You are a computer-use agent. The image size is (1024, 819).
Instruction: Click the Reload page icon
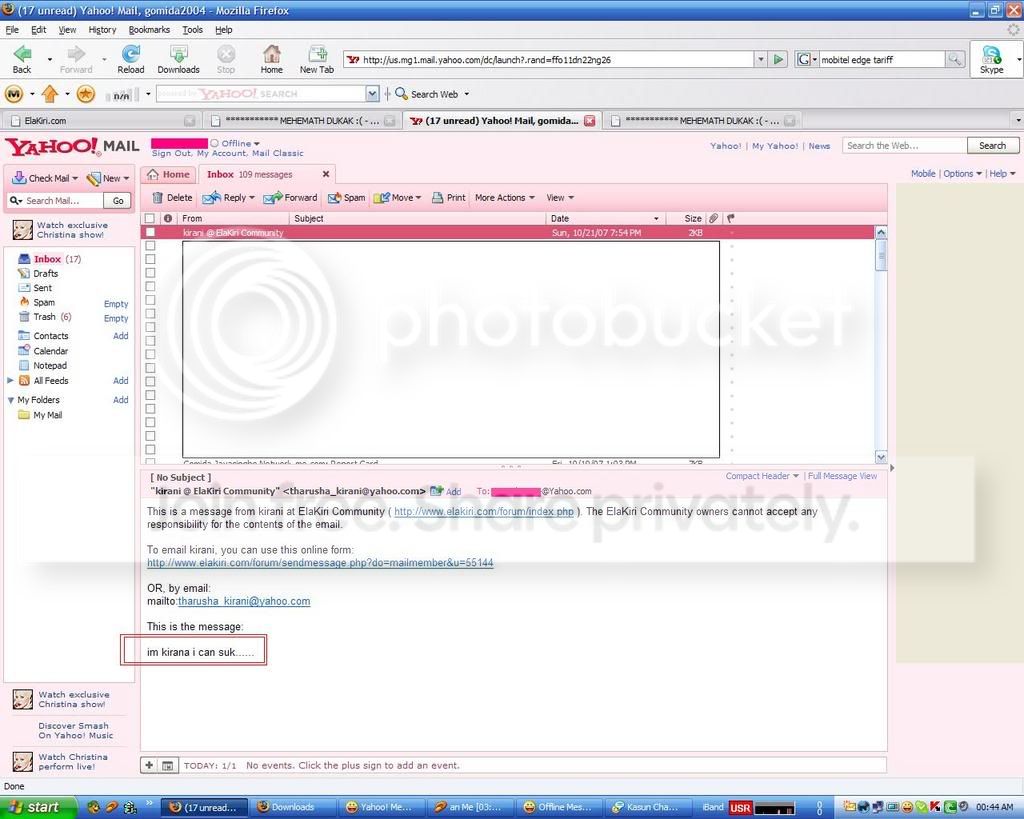pos(131,54)
